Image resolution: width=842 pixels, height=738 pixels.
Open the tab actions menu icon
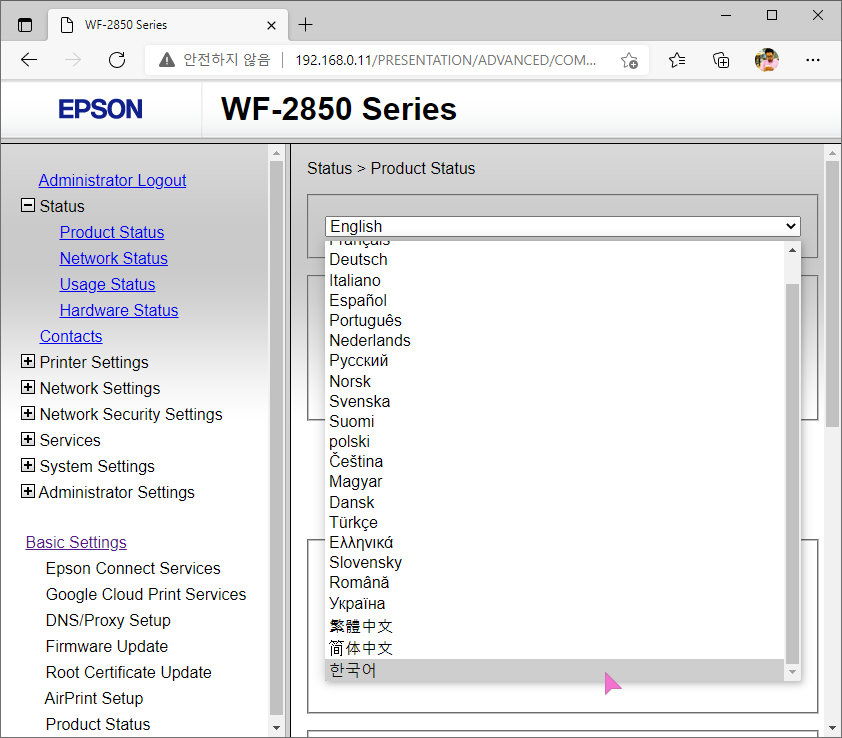point(25,25)
